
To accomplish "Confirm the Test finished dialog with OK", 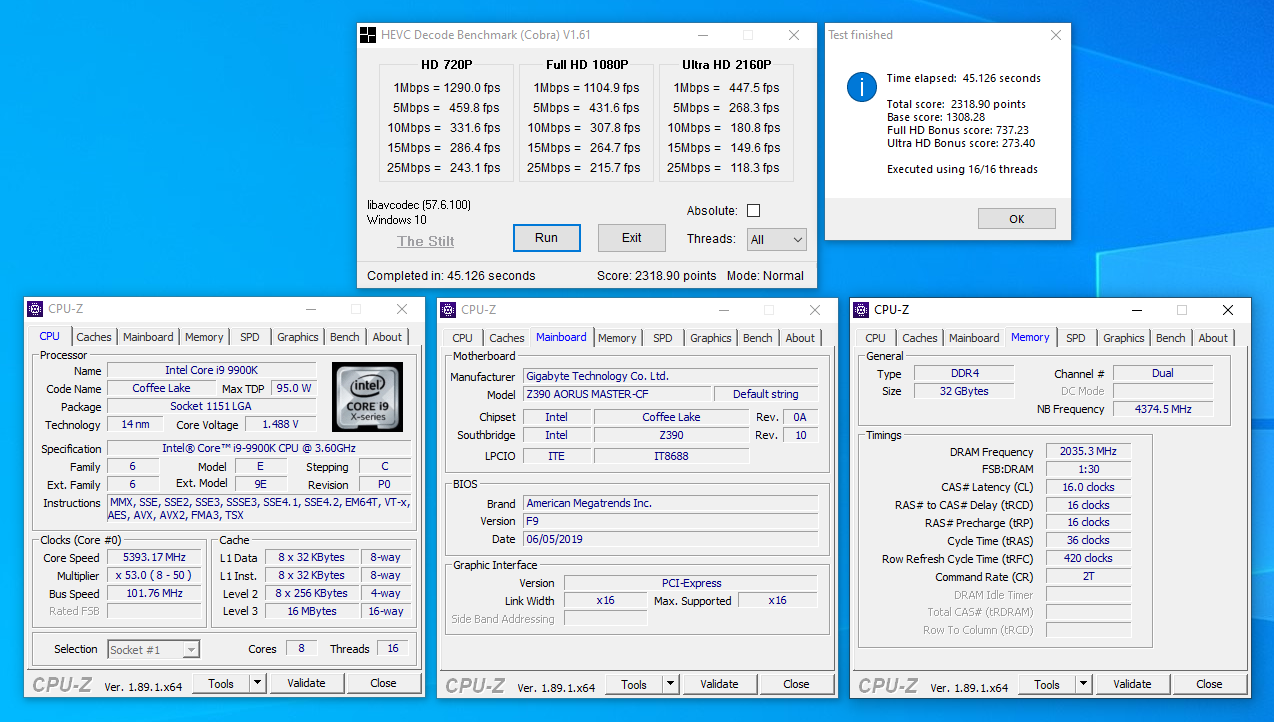I will click(1016, 219).
